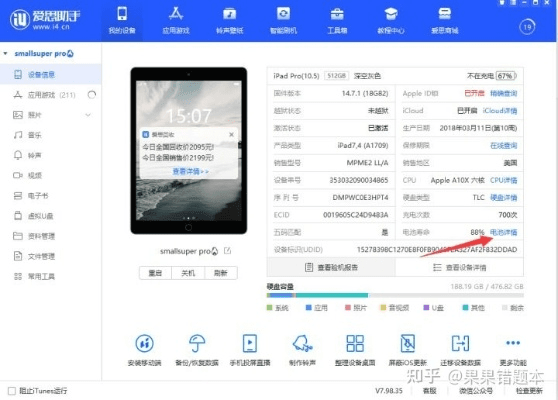Open the 工具箱 tab

coord(337,20)
